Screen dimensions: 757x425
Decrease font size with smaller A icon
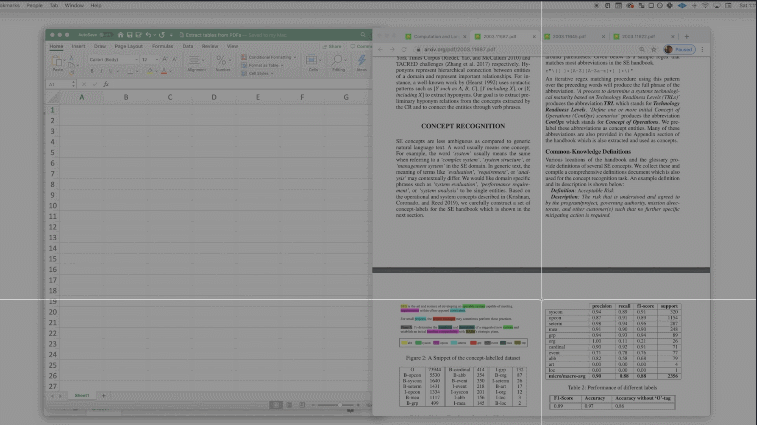tap(174, 59)
